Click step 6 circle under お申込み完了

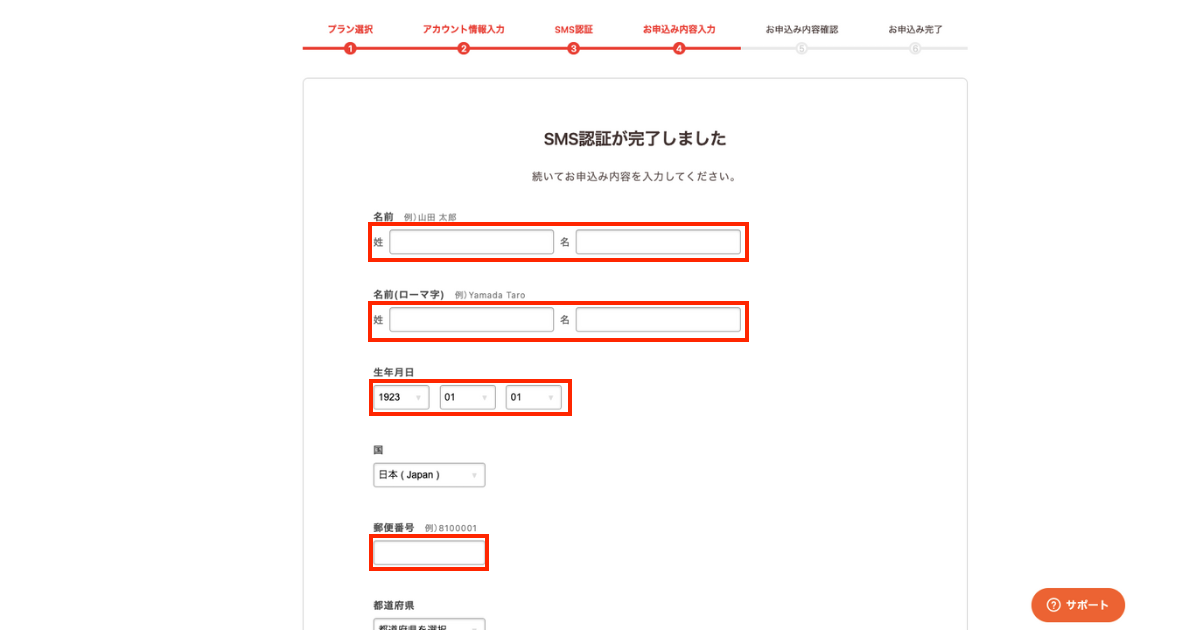coord(915,49)
